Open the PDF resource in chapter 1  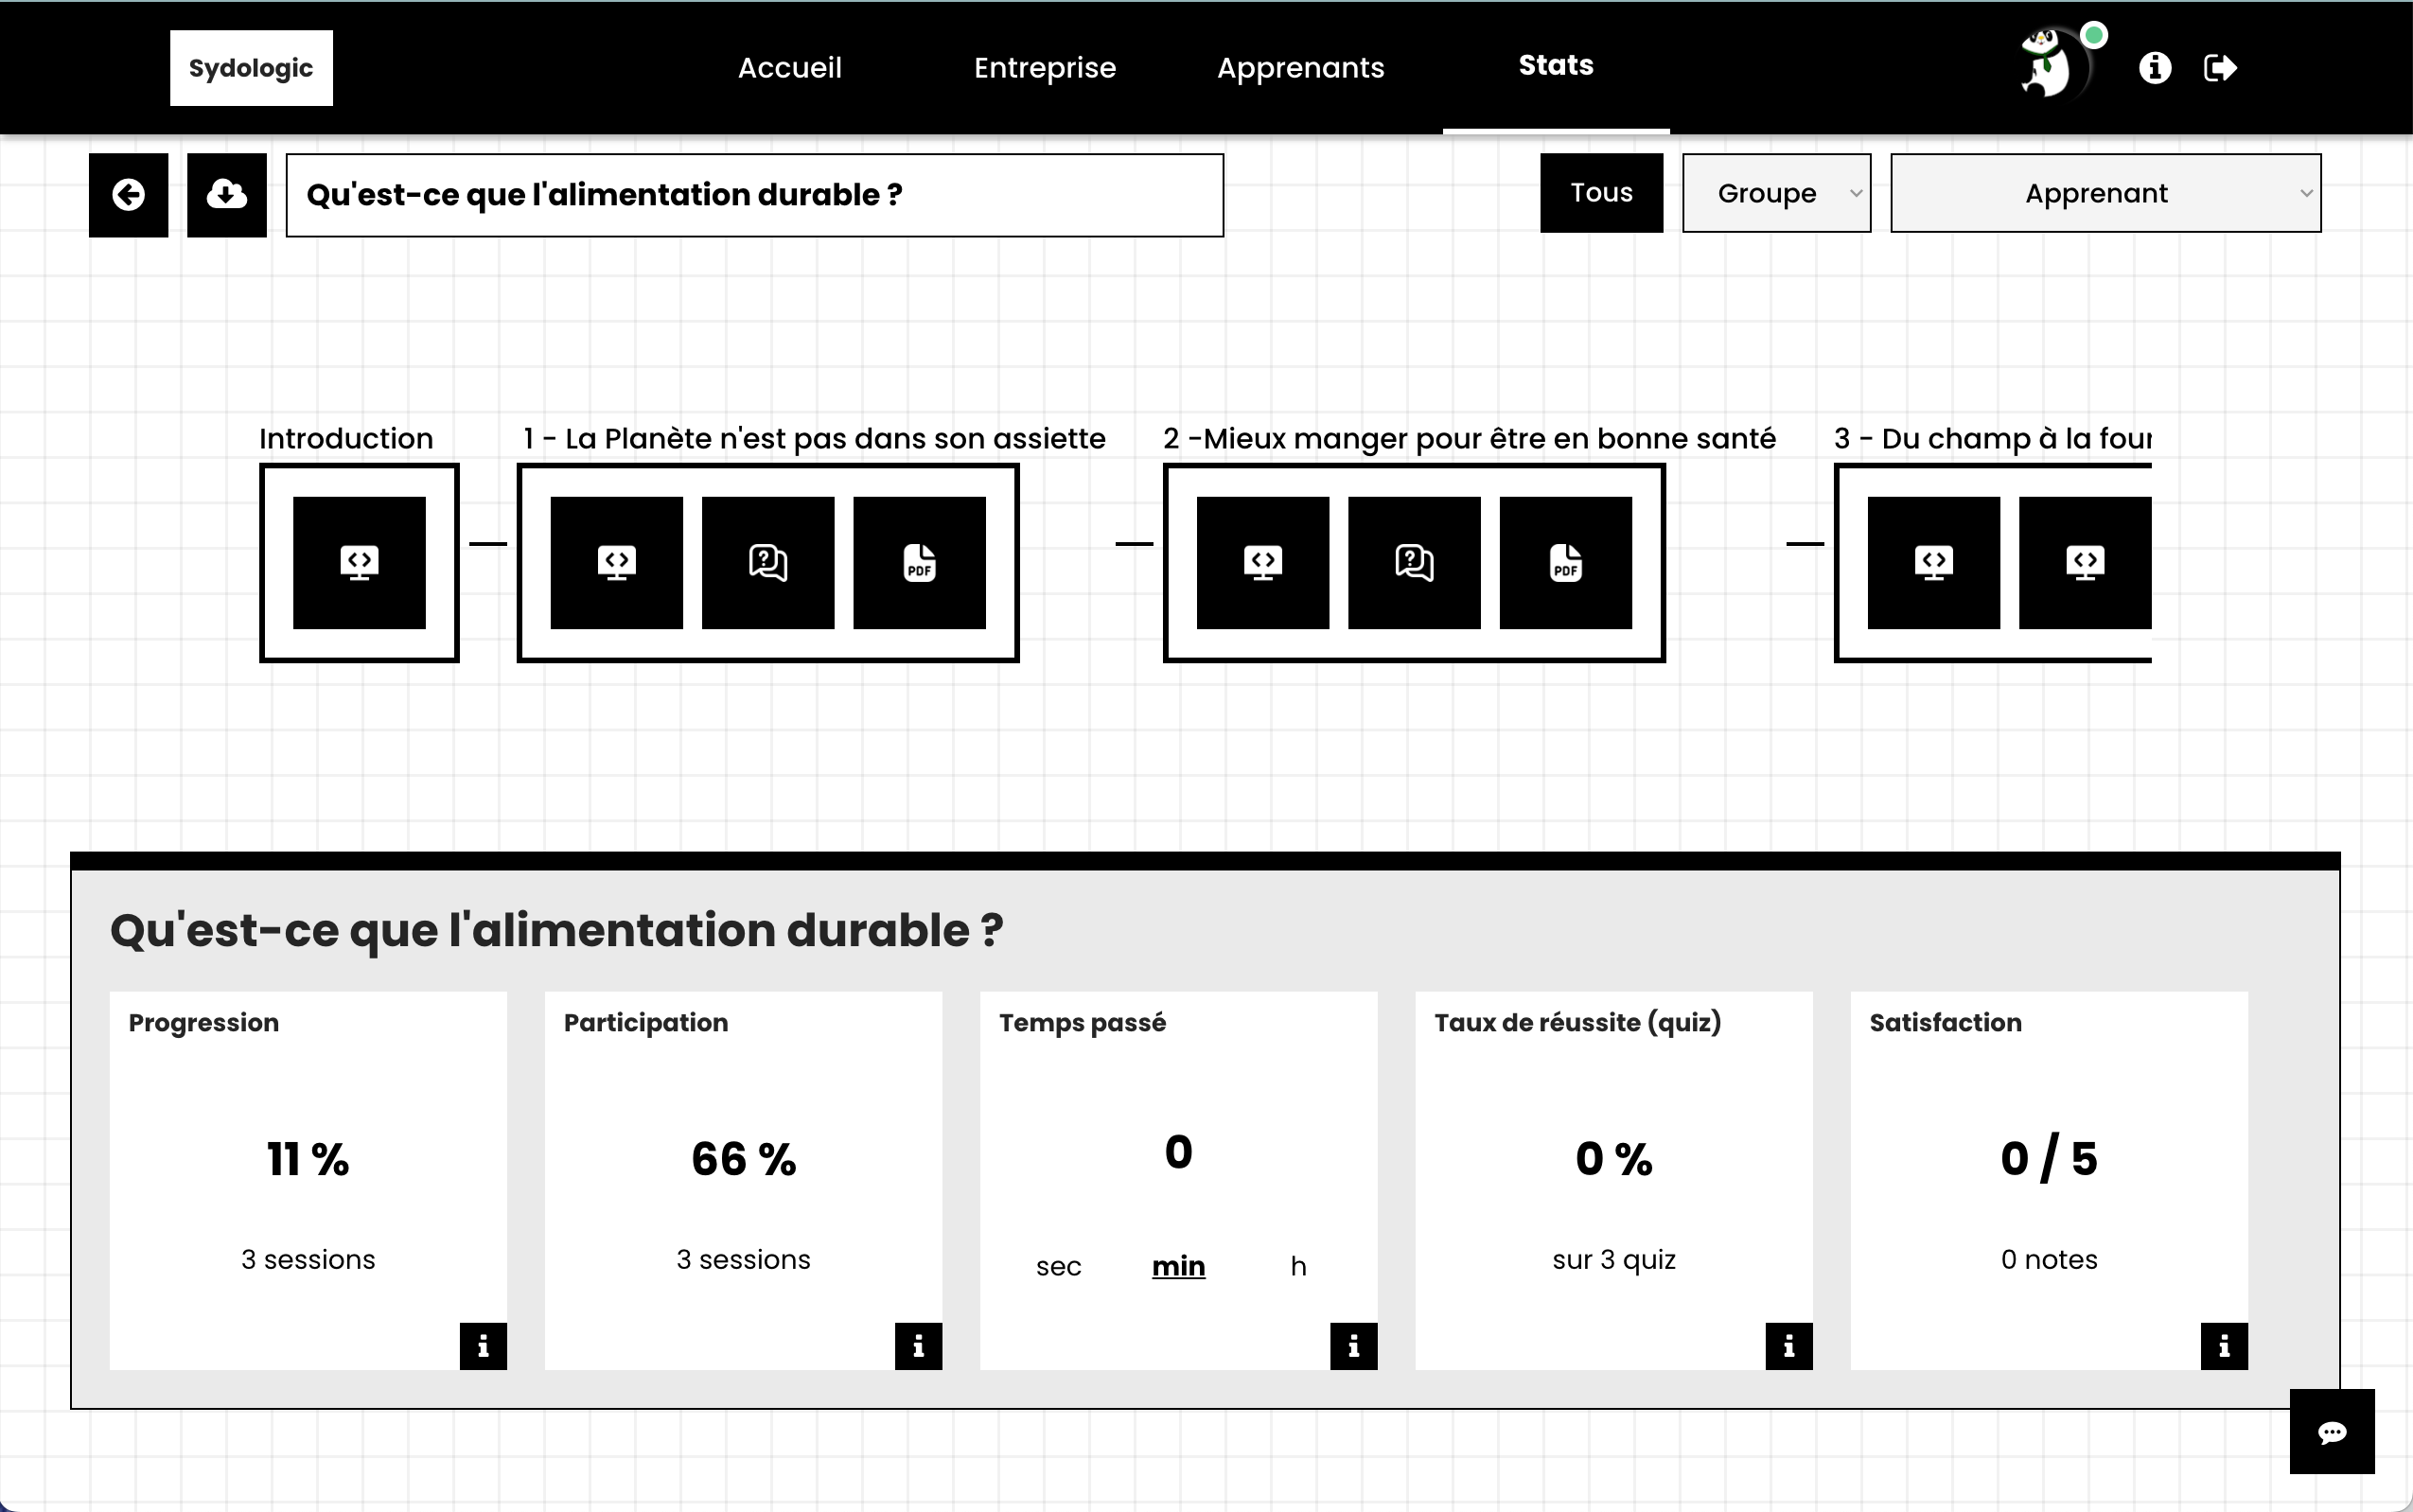(x=918, y=562)
